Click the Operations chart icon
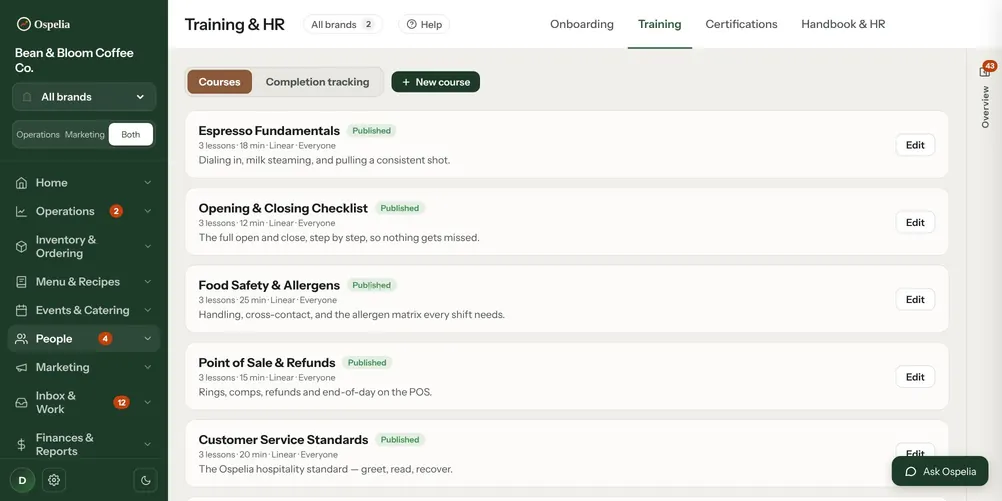 [21, 212]
